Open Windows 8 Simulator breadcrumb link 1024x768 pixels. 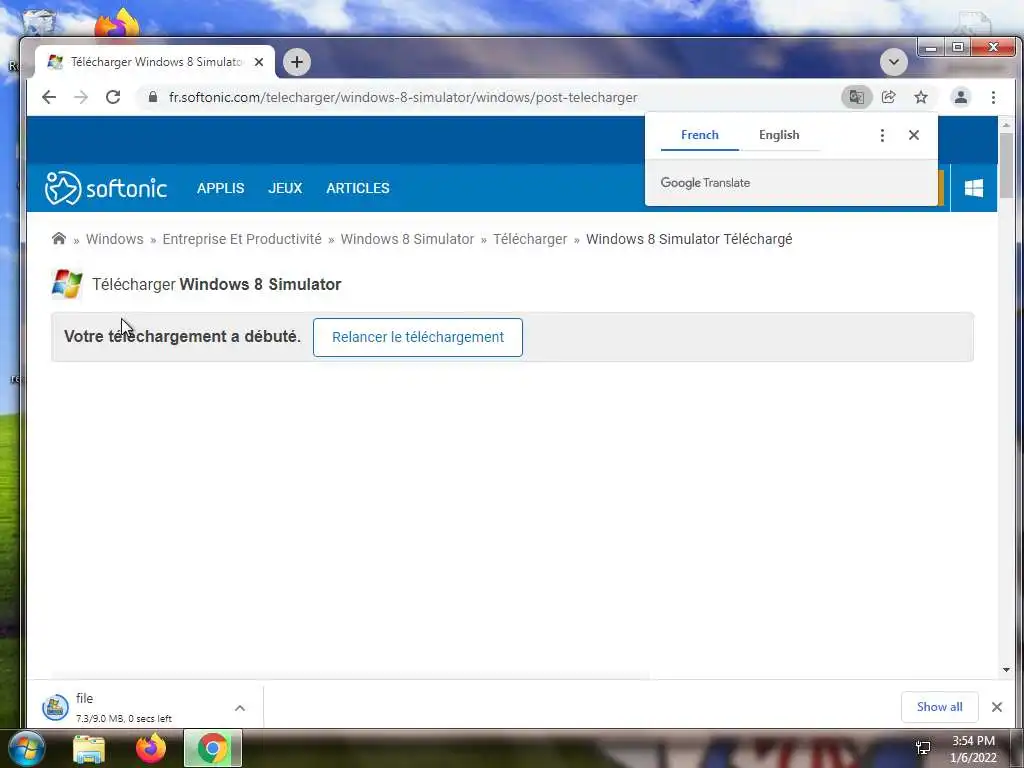pos(407,239)
